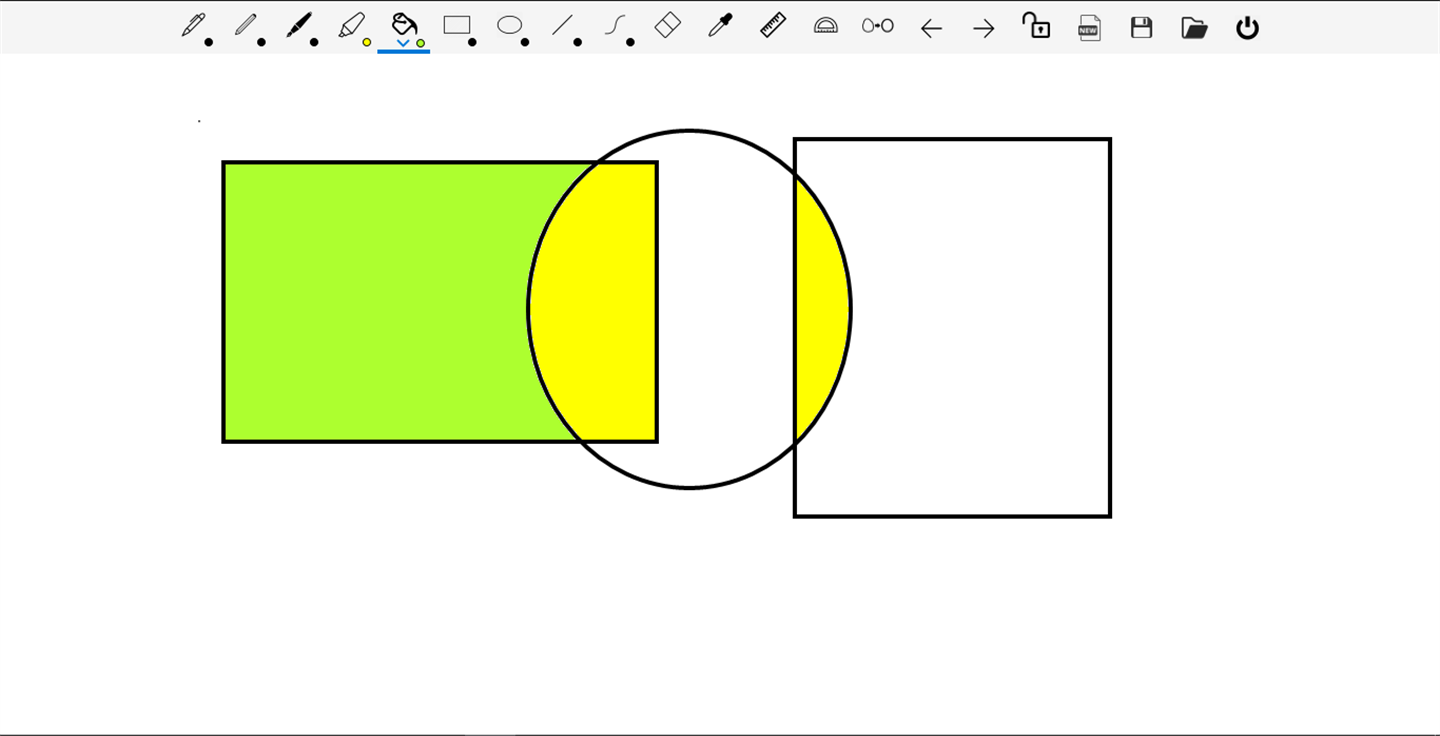Exit using the power icon

coord(1247,27)
